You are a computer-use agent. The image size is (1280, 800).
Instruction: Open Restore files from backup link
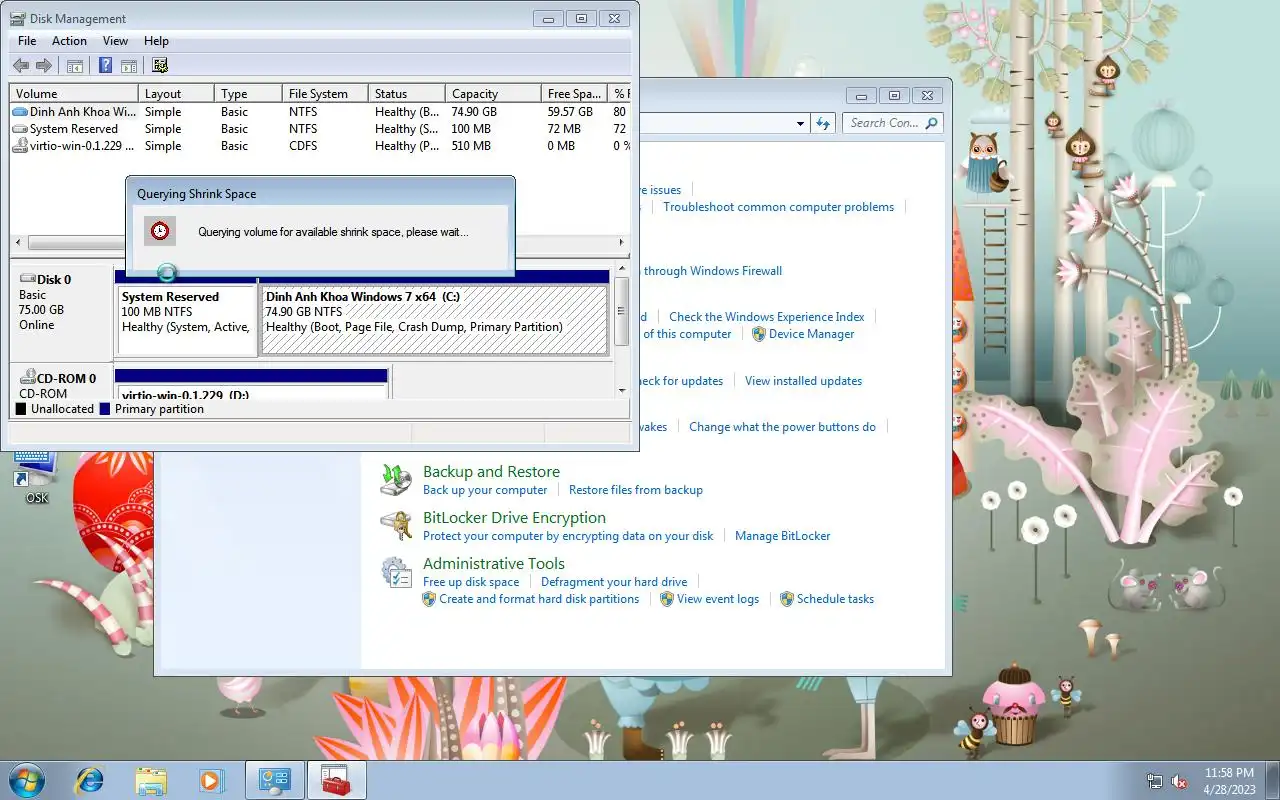pyautogui.click(x=636, y=490)
